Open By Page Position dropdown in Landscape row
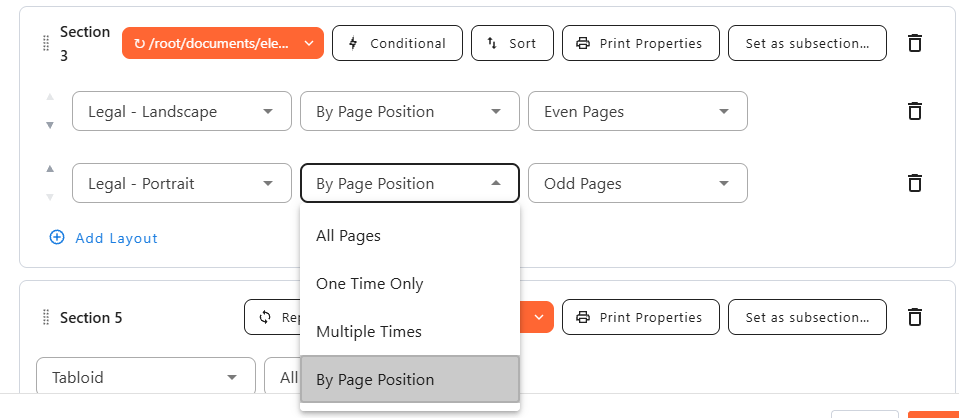Screen dimensions: 959x418 click(x=410, y=111)
